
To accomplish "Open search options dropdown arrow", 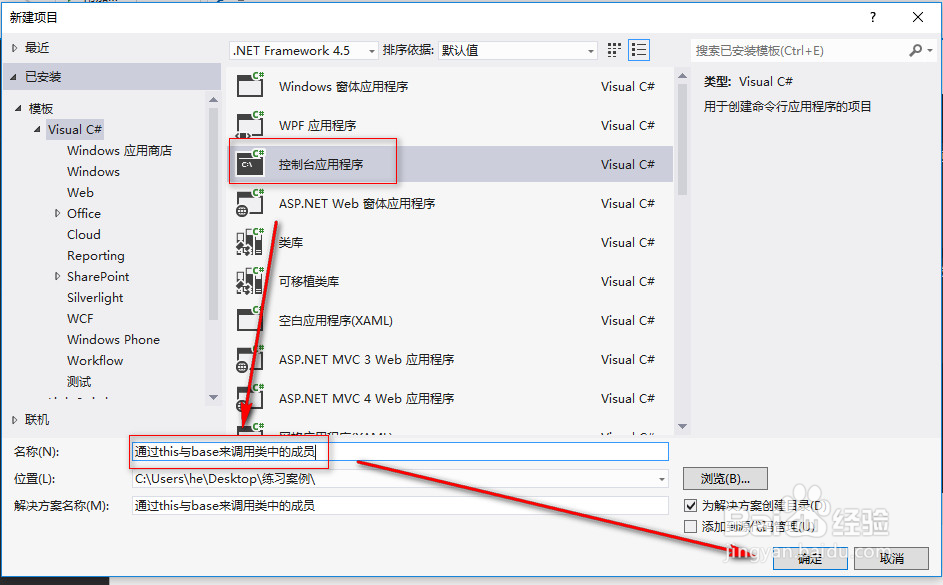I will coord(930,51).
